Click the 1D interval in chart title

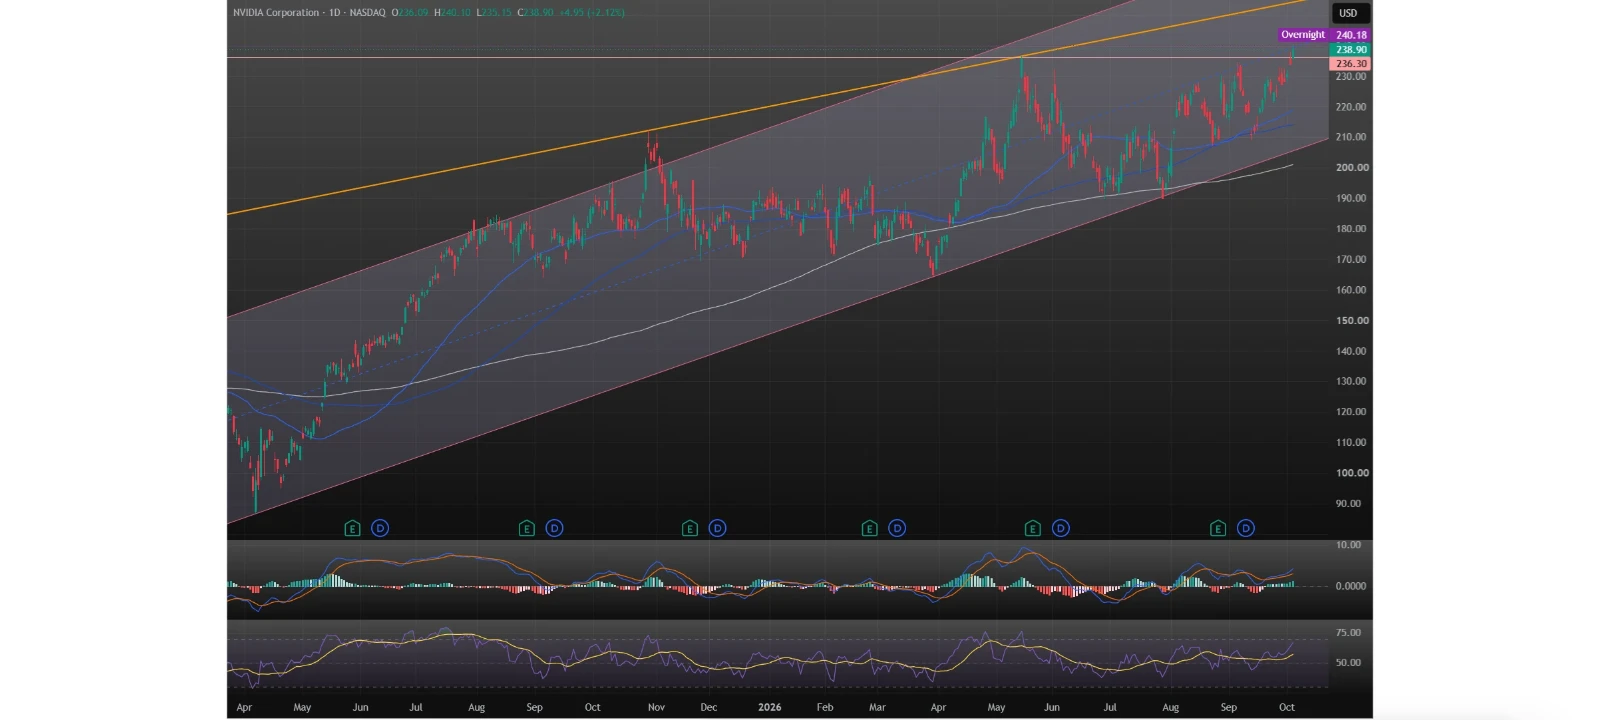(335, 13)
